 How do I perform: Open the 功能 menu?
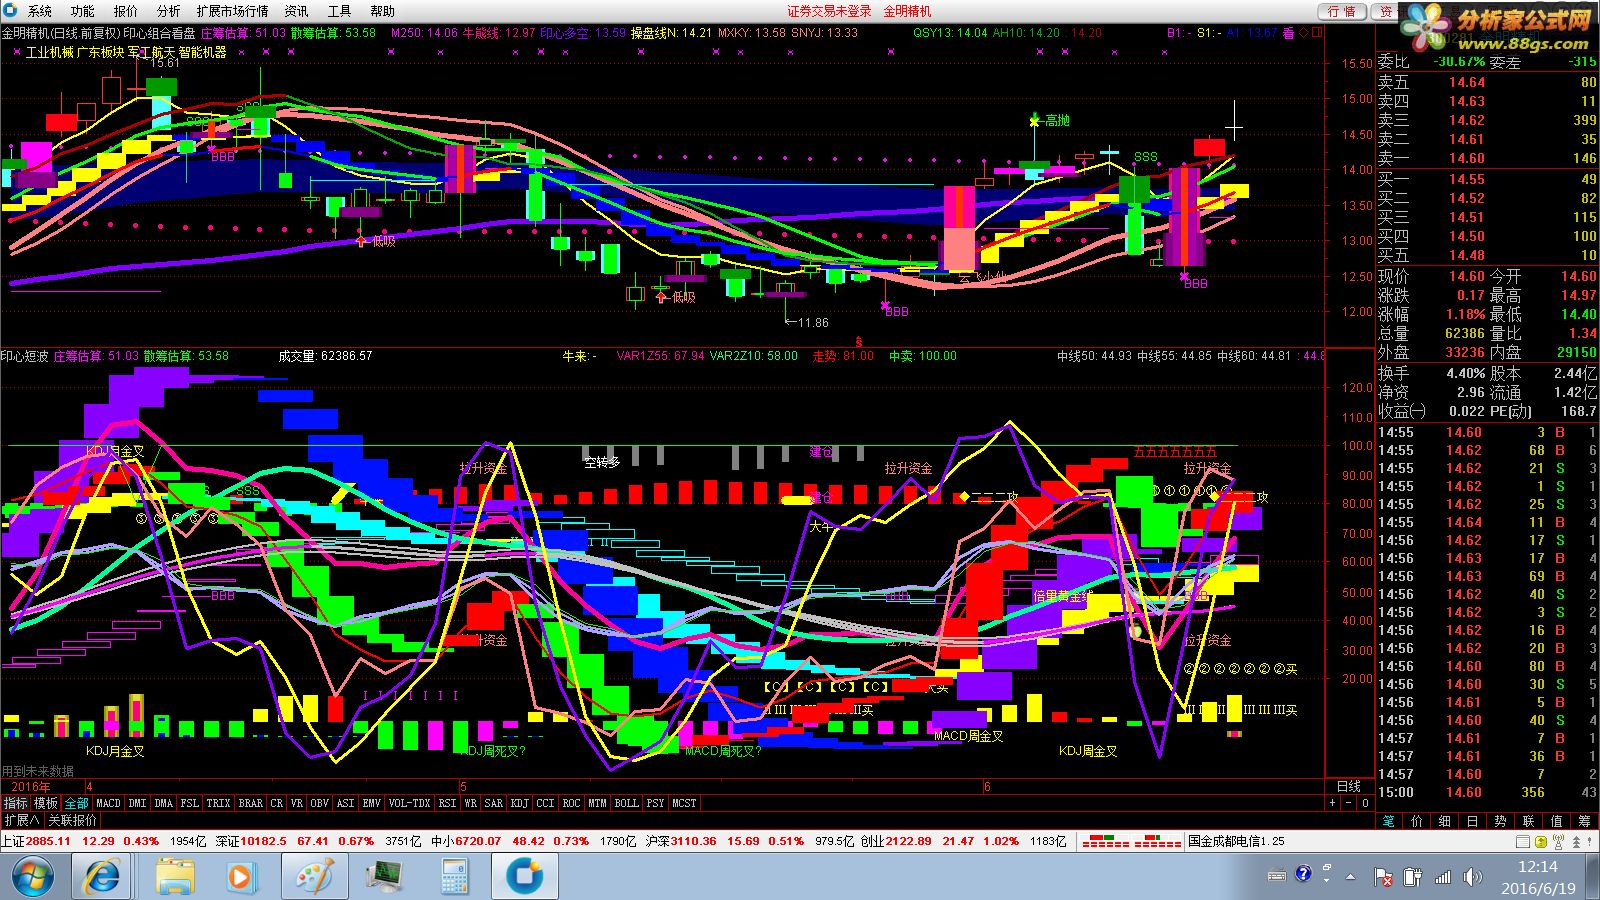(83, 11)
